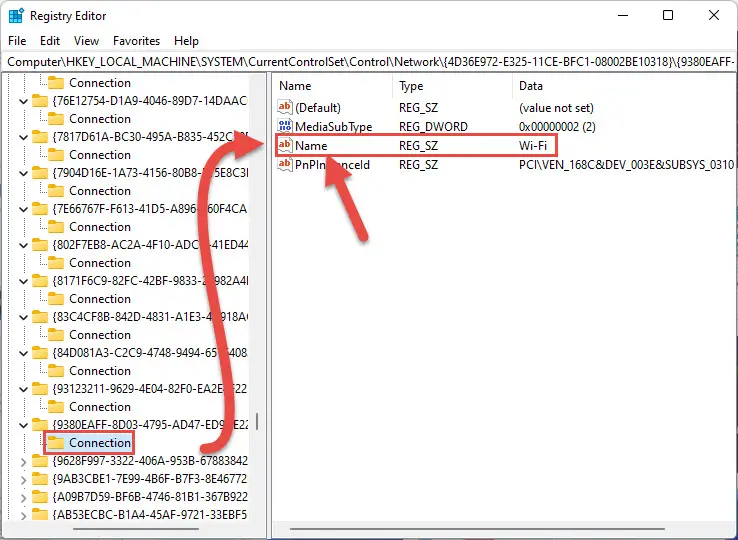The image size is (738, 540).
Task: Select folder icon of {76E12754-D1A9-4046 key
Action: (x=40, y=101)
